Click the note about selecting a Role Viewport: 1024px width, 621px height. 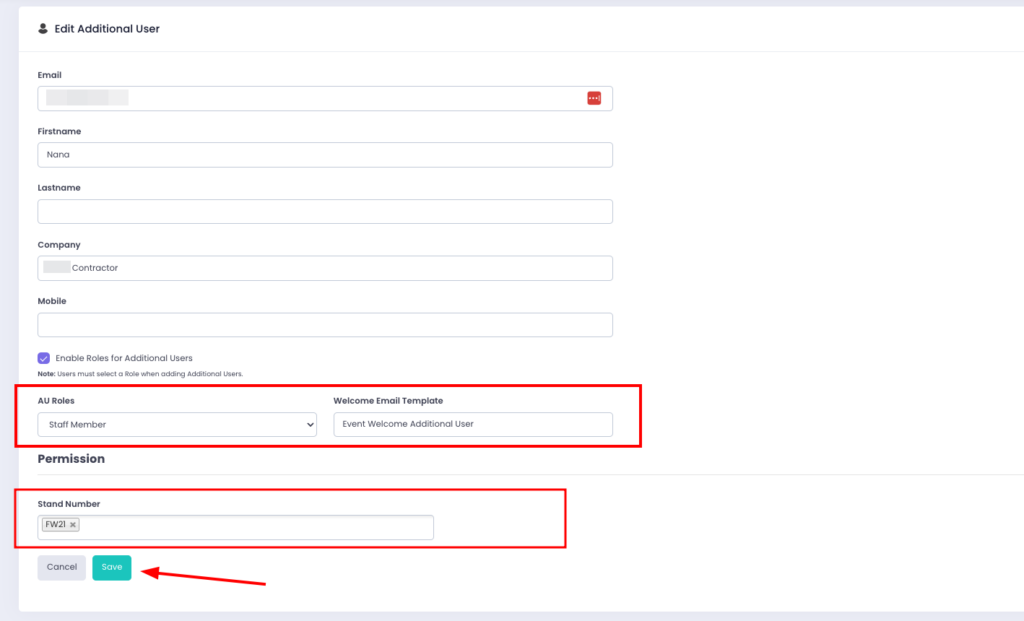tap(140, 374)
